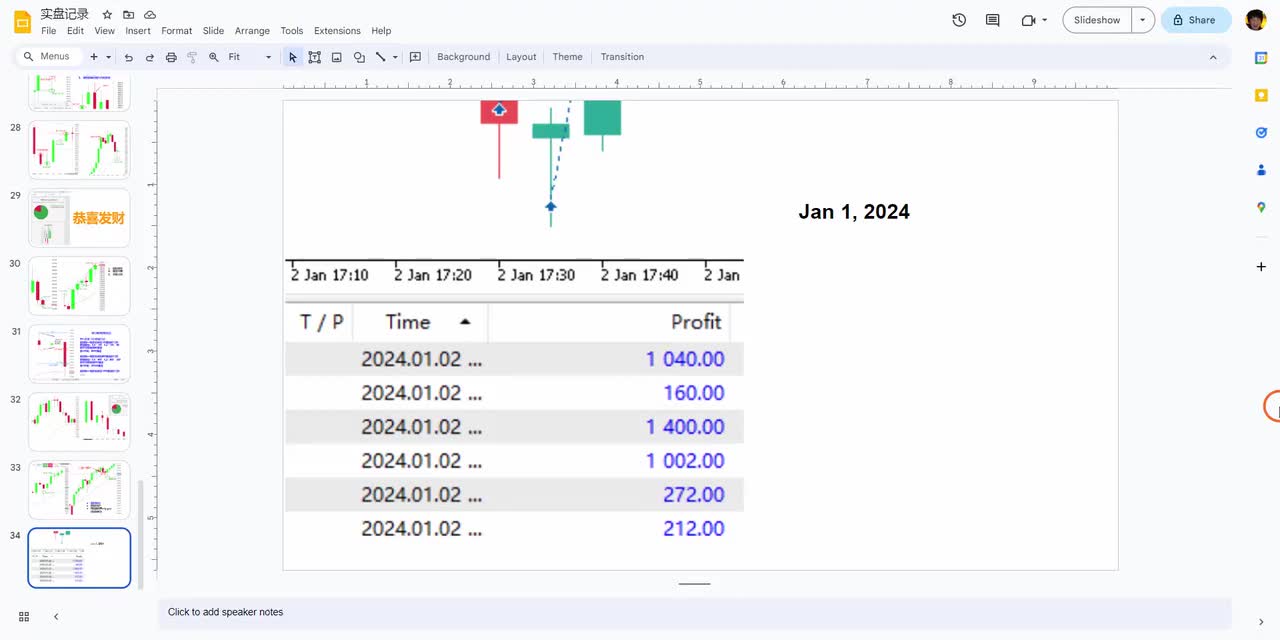Open the Fit zoom dropdown
The height and width of the screenshot is (640, 1280).
tap(249, 57)
